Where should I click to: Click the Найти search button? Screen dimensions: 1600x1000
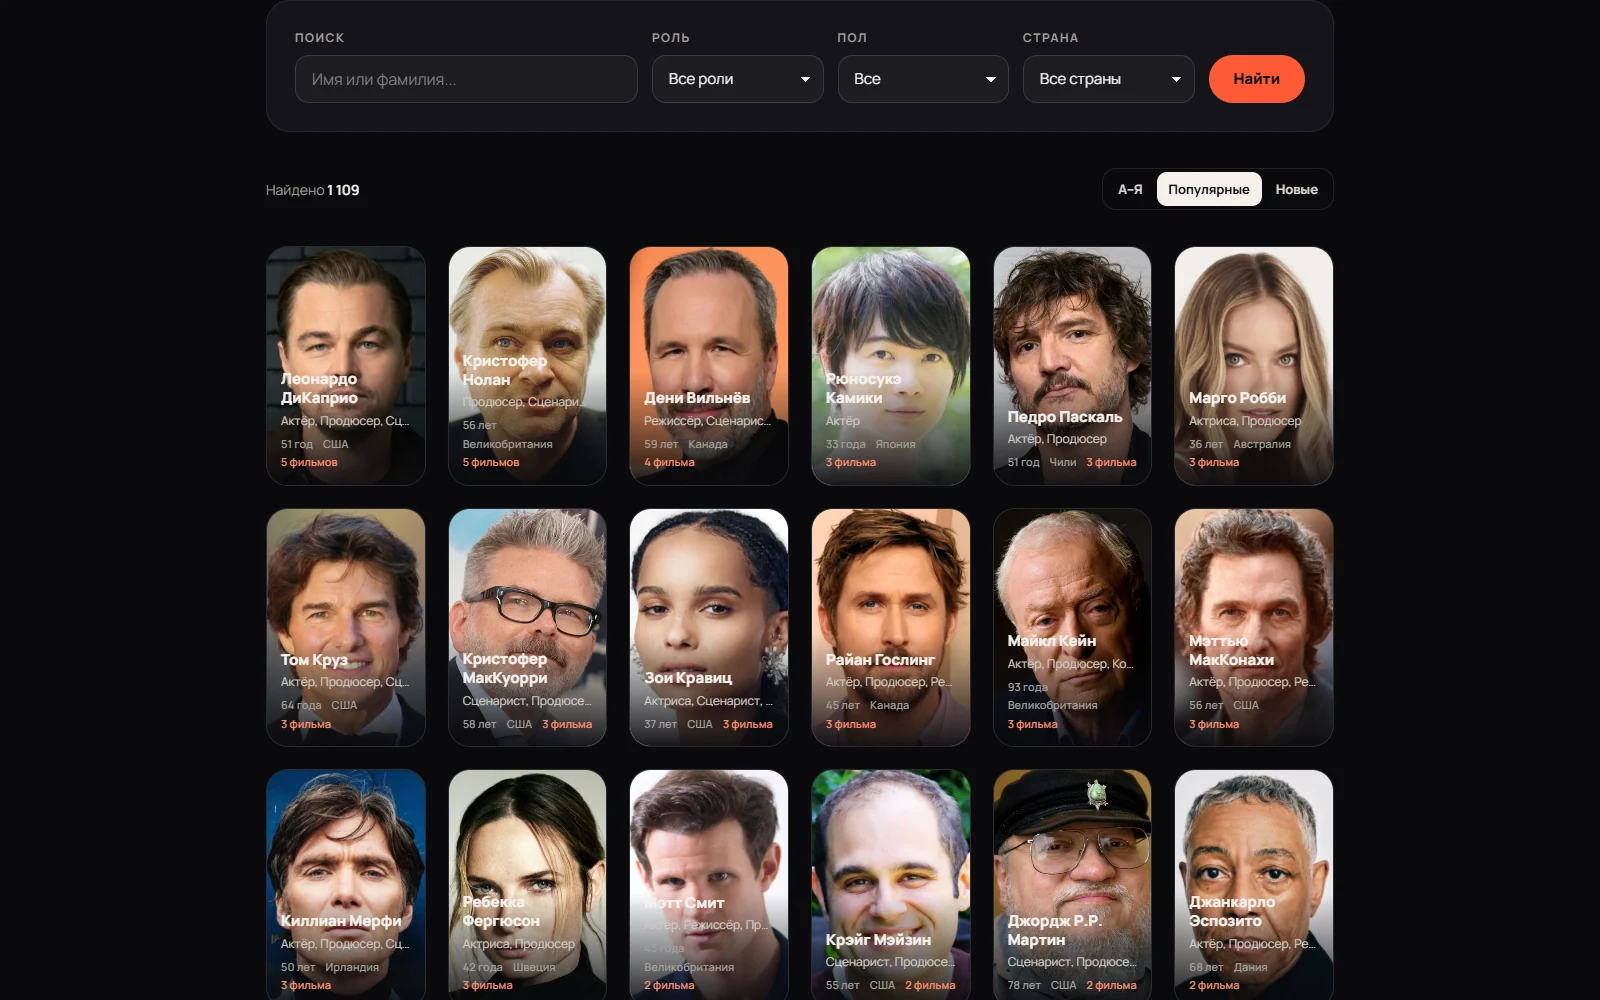pos(1257,79)
